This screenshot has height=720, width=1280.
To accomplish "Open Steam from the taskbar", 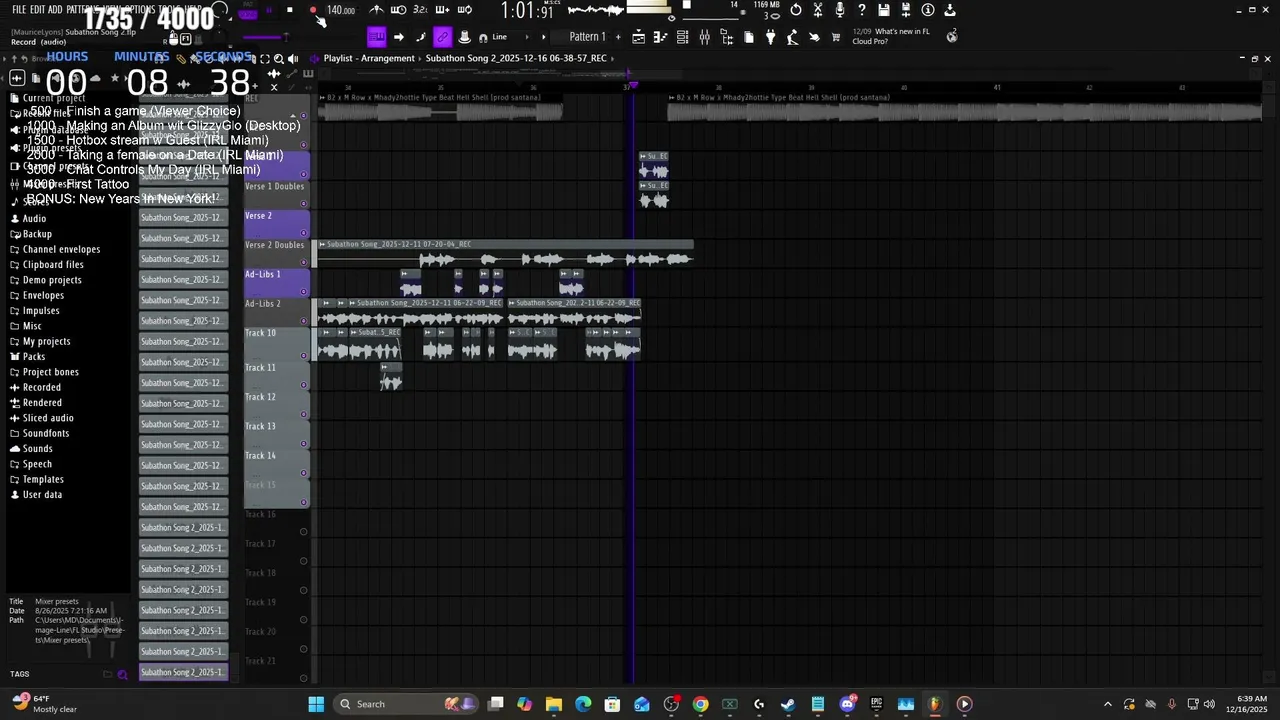I will point(788,704).
